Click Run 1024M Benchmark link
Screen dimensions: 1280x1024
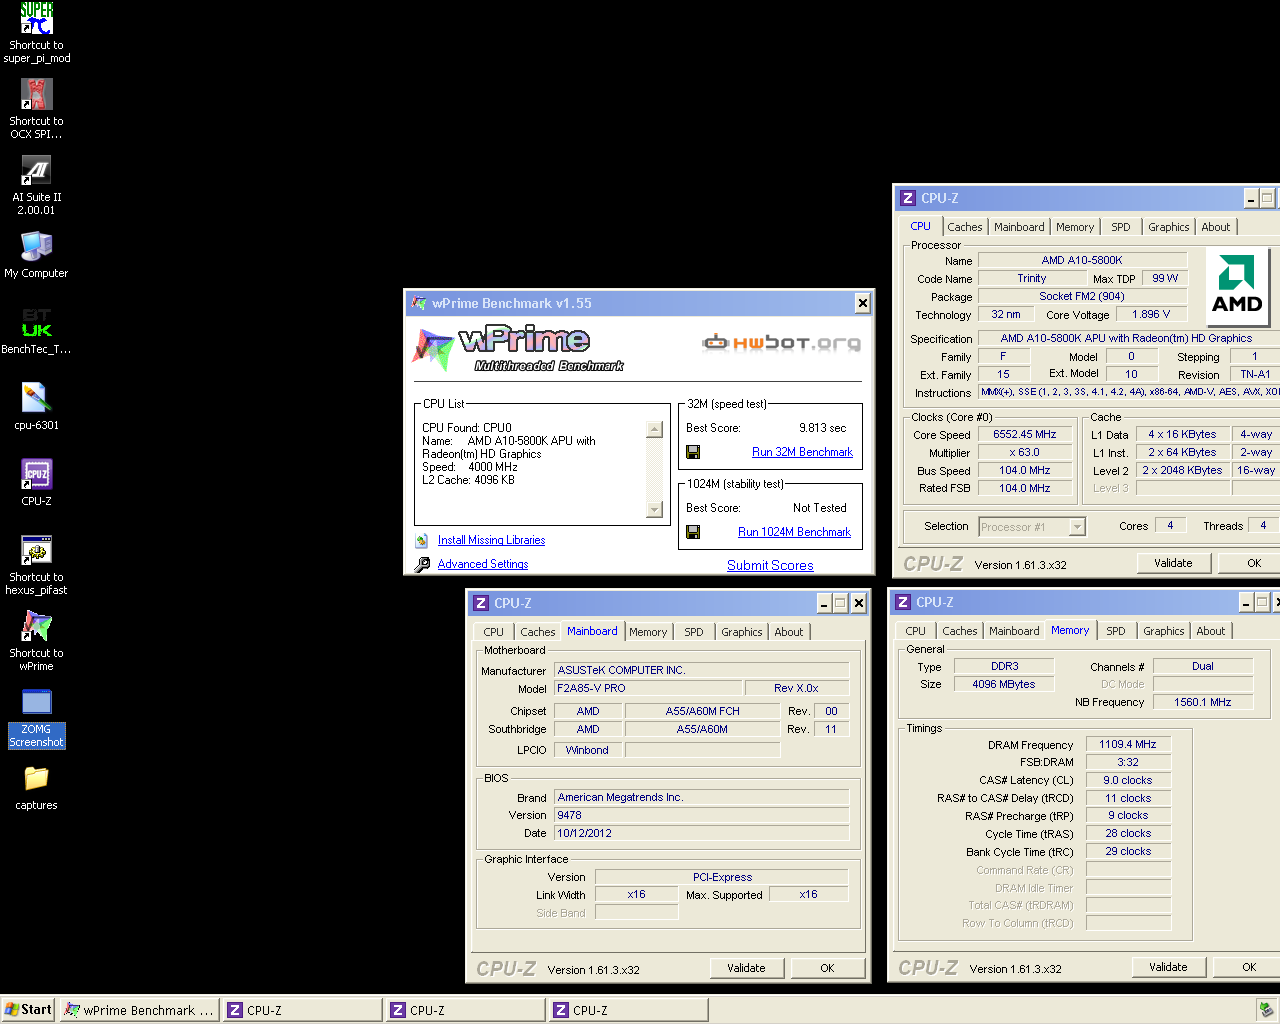tap(794, 532)
